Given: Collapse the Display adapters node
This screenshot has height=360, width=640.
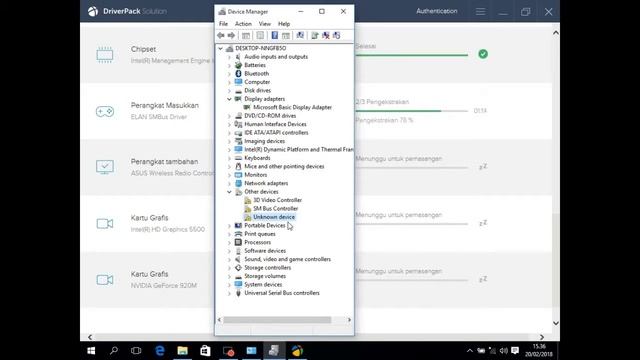Looking at the screenshot, I should [x=229, y=99].
